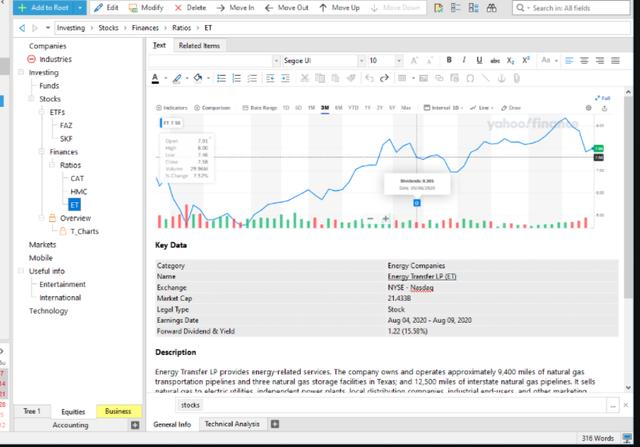The height and width of the screenshot is (447, 640).
Task: Click the checklist icon
Action: 252,78
